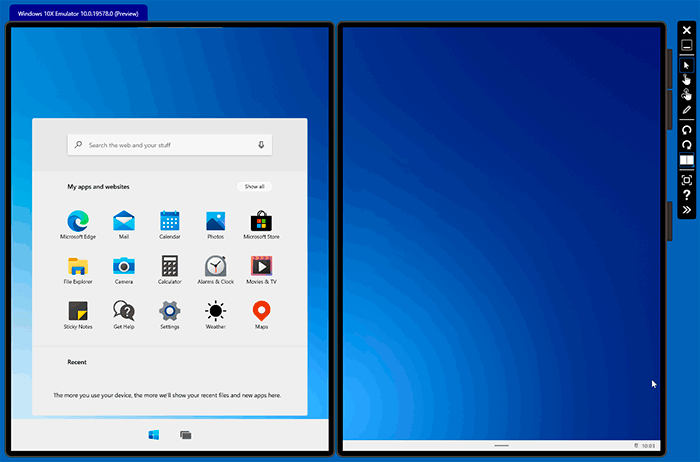Rotate the emulator counterclockwise
700x462 pixels.
[687, 130]
